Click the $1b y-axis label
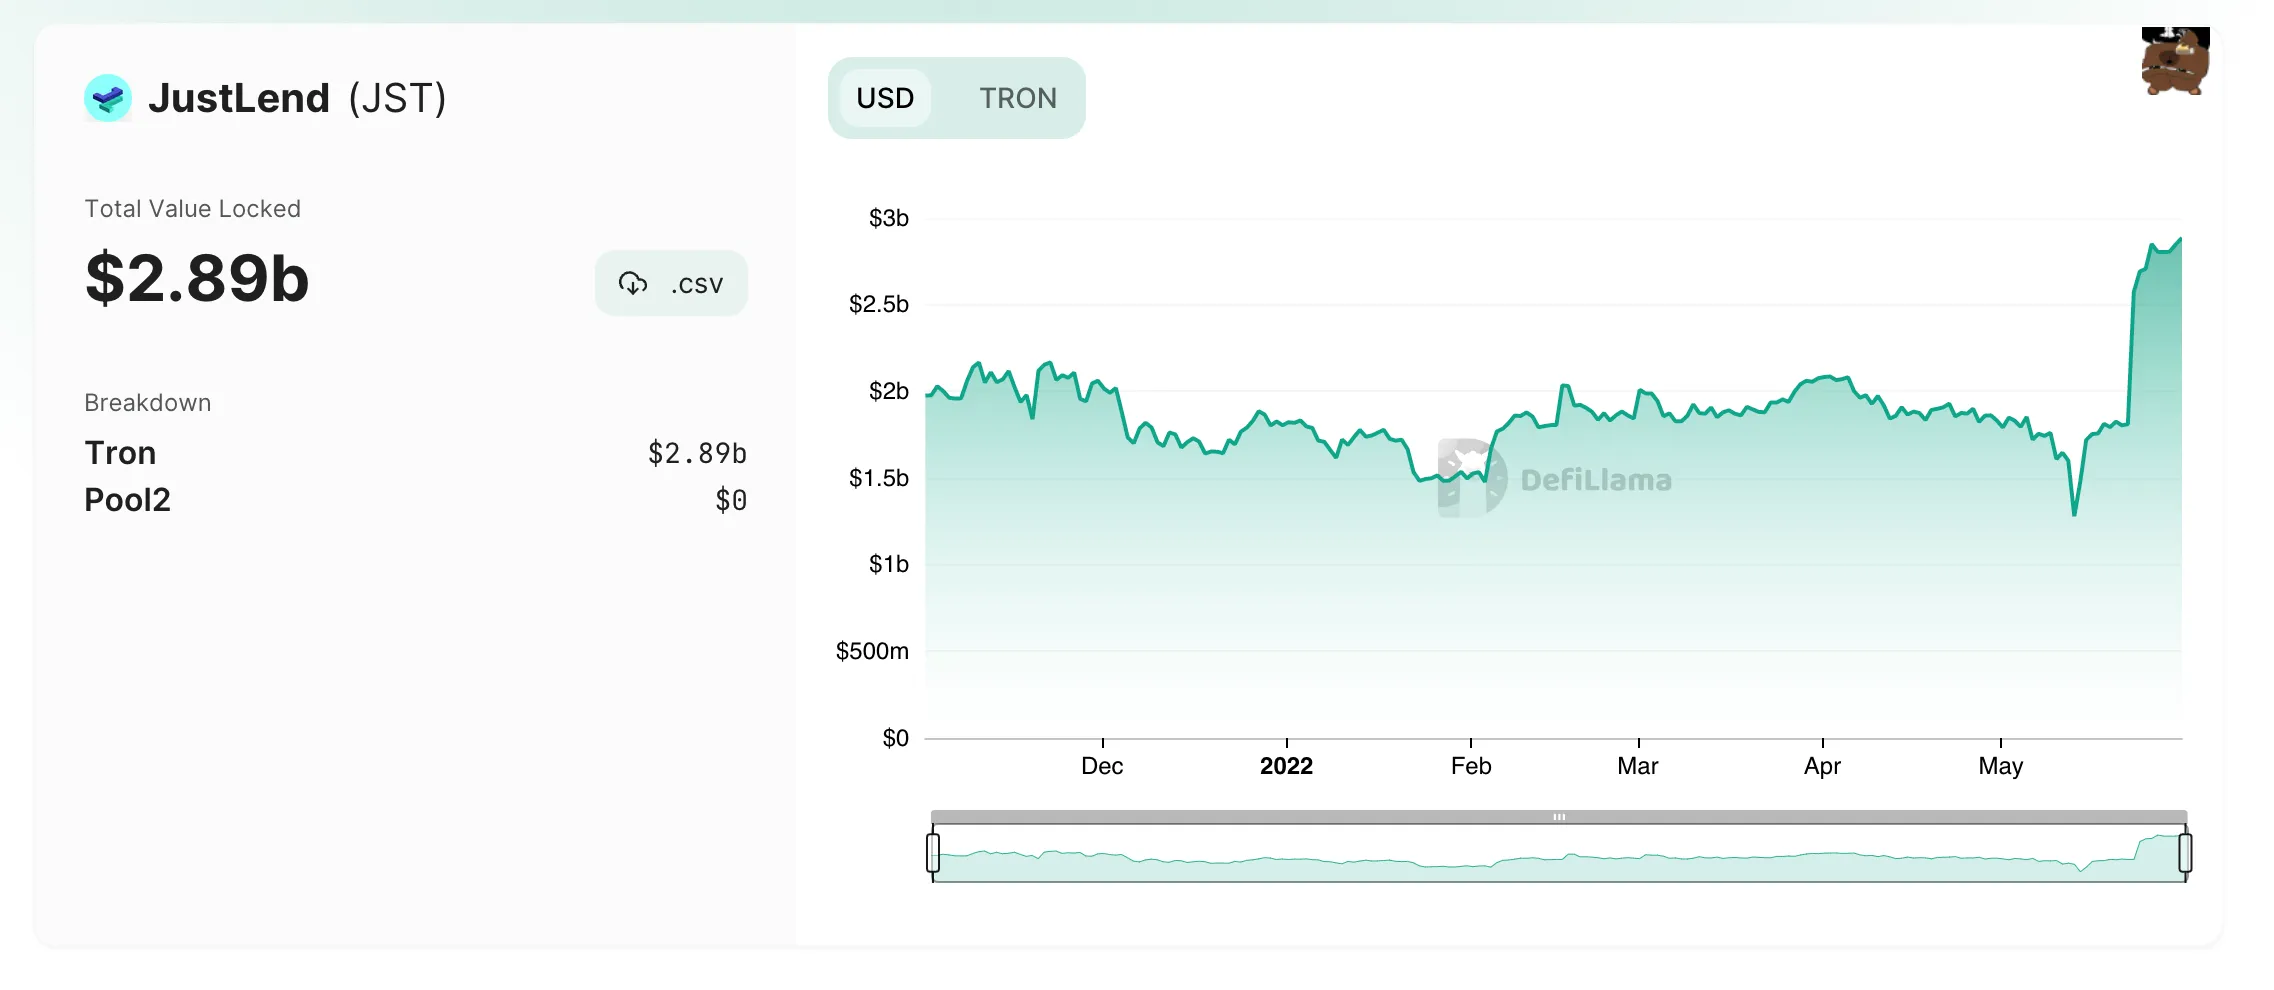This screenshot has height=990, width=2274. click(x=888, y=564)
